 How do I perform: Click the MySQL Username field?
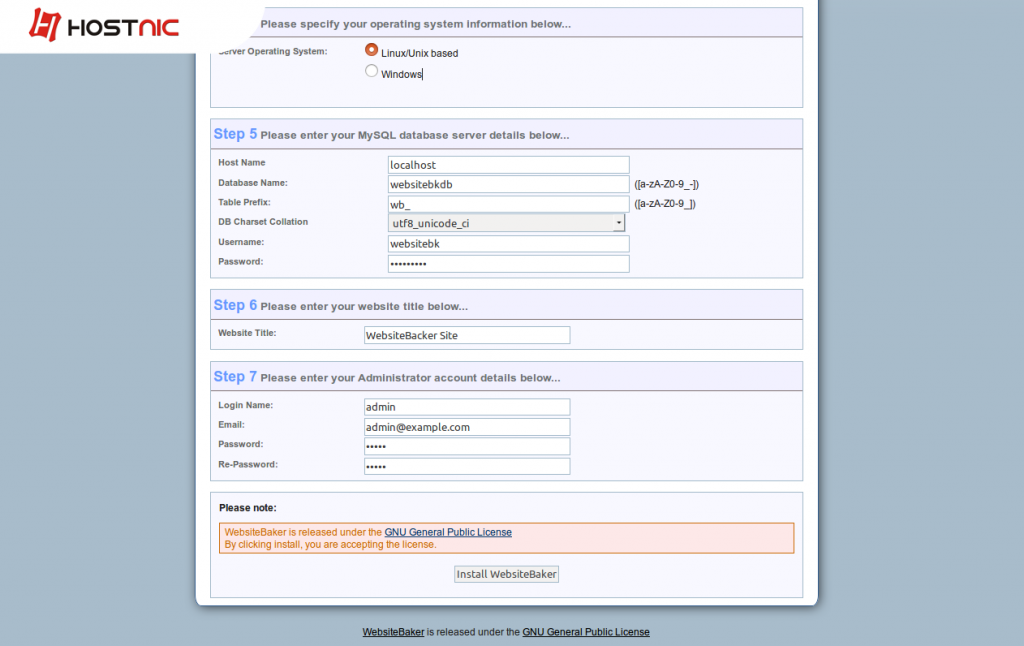tap(508, 244)
